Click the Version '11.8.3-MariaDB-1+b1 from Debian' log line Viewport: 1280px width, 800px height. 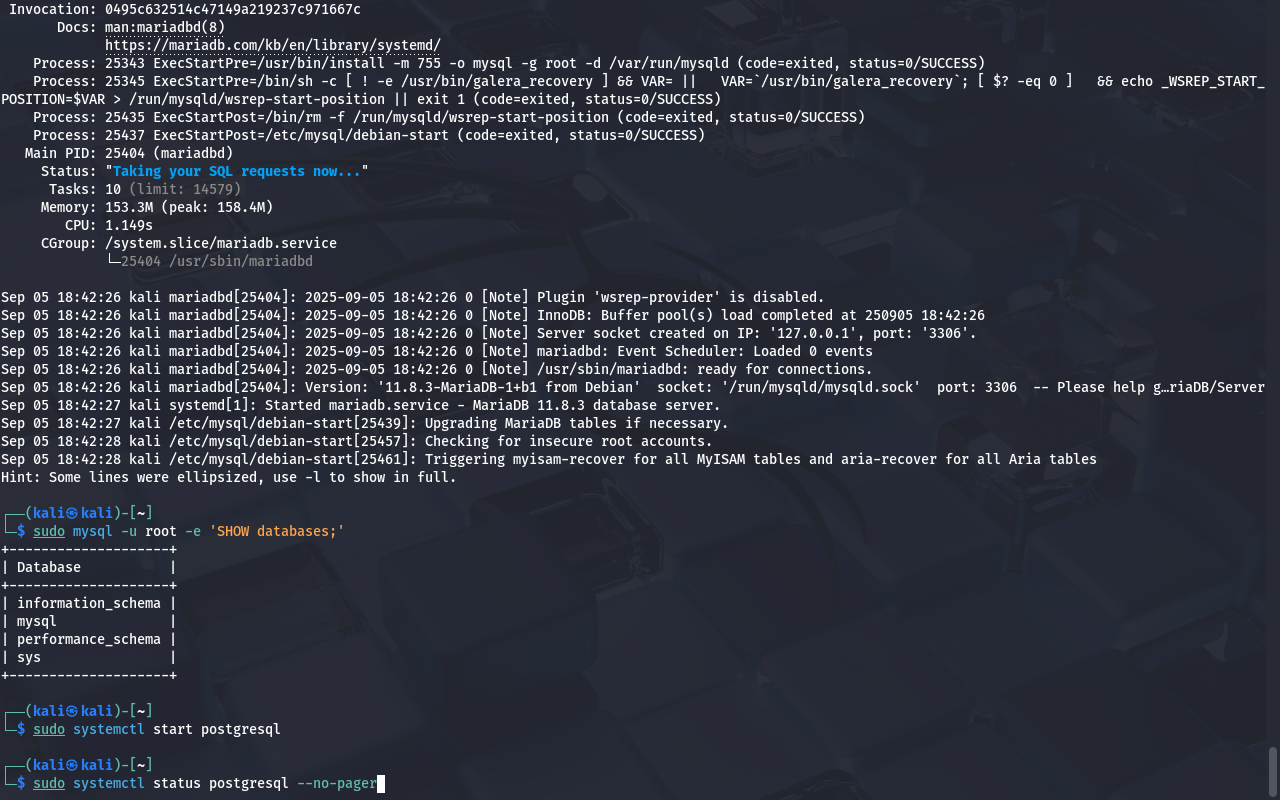[633, 387]
